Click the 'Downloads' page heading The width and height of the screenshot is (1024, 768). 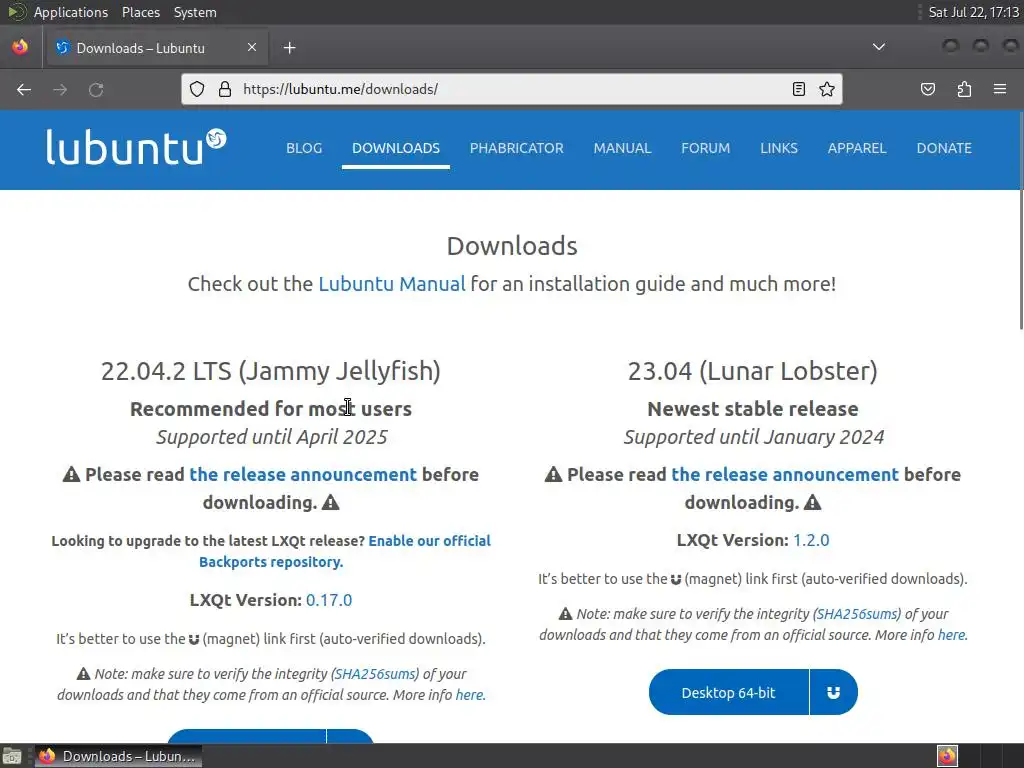pyautogui.click(x=512, y=246)
